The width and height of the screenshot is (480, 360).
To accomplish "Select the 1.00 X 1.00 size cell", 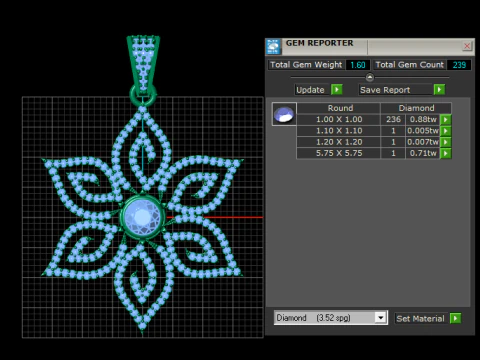I will tap(339, 119).
